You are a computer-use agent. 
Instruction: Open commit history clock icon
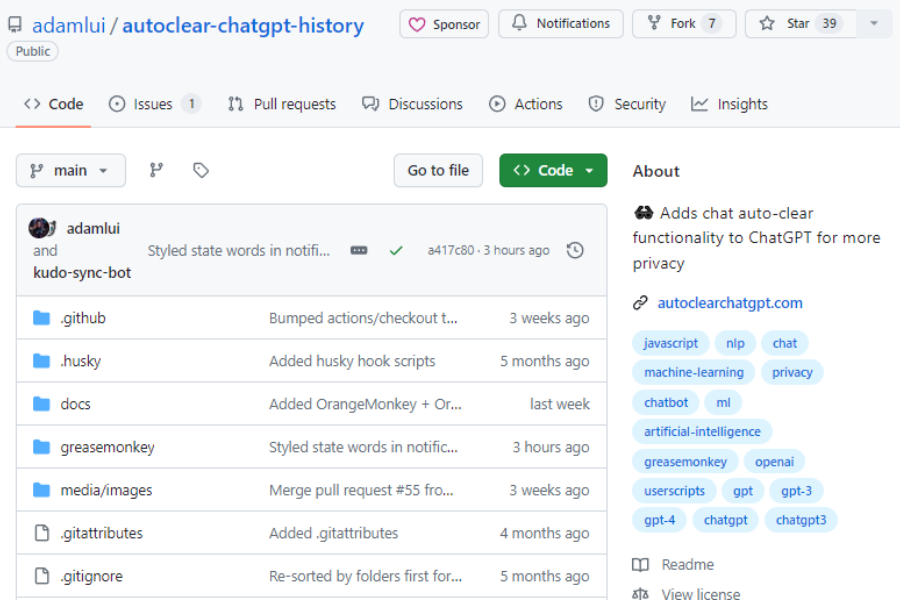(575, 250)
